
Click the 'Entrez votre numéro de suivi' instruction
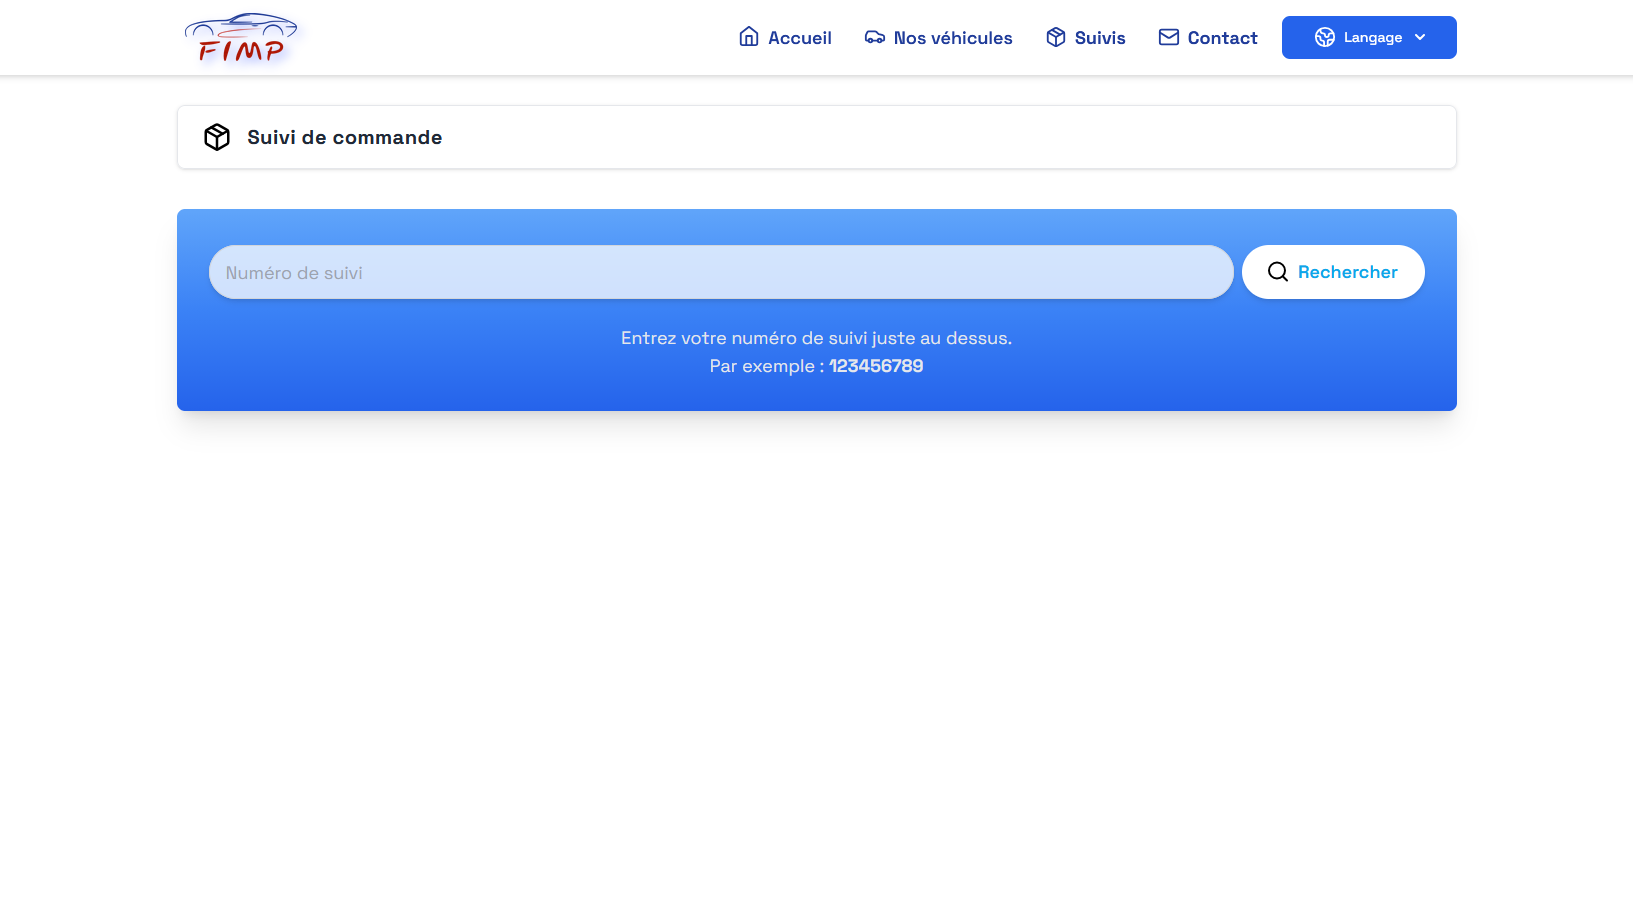click(816, 338)
